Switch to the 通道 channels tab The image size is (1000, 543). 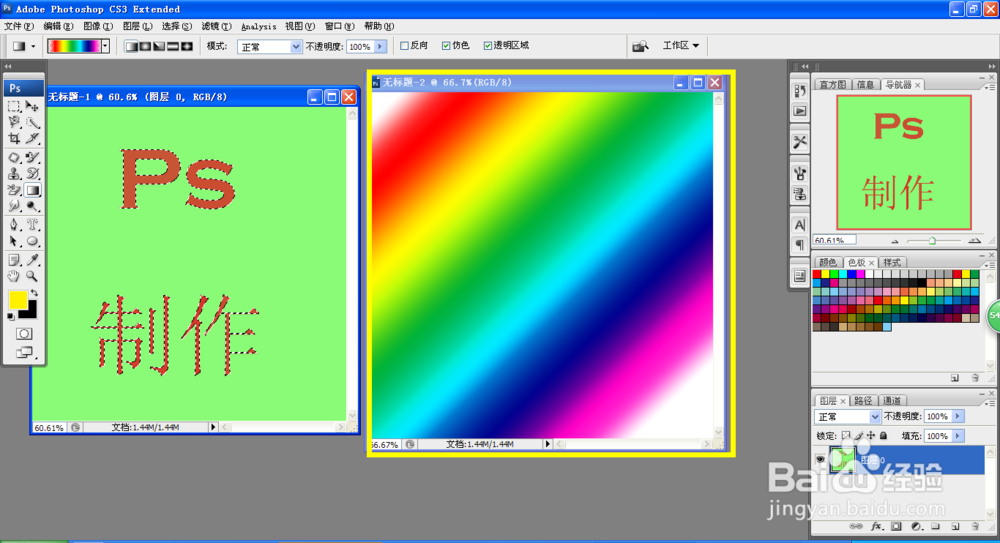[x=892, y=401]
